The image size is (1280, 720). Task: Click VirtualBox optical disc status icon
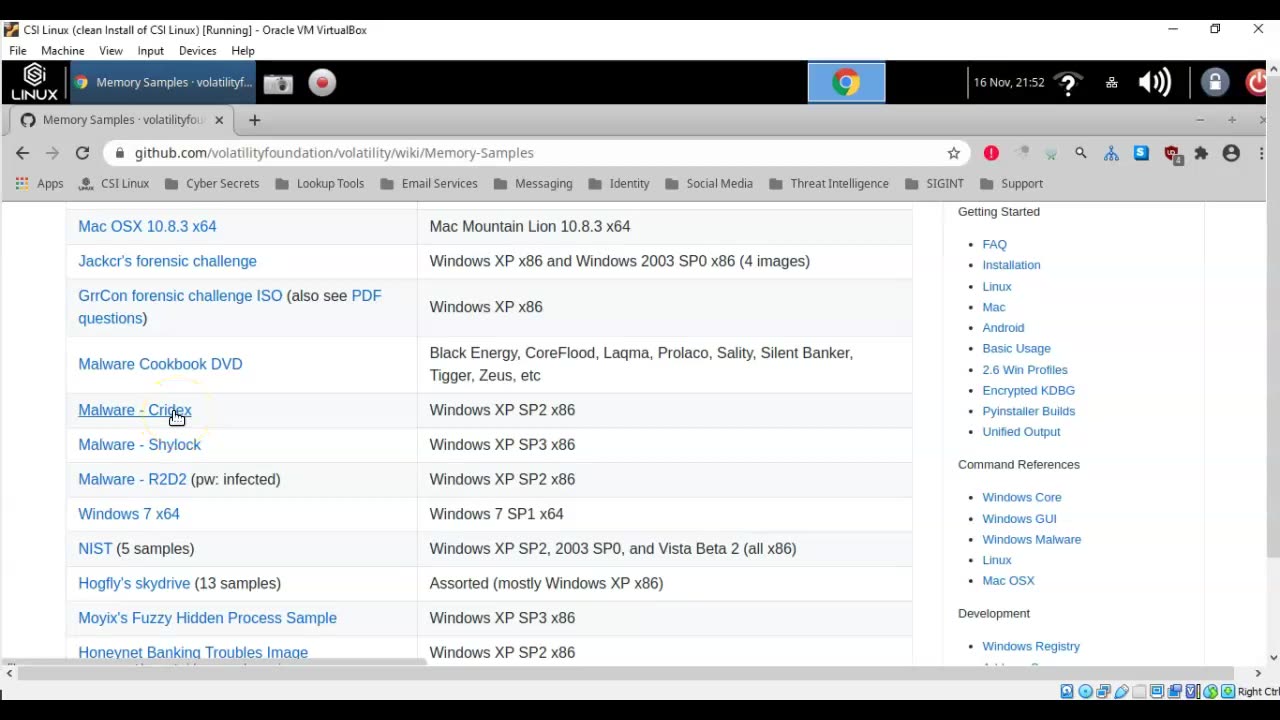pyautogui.click(x=1085, y=691)
